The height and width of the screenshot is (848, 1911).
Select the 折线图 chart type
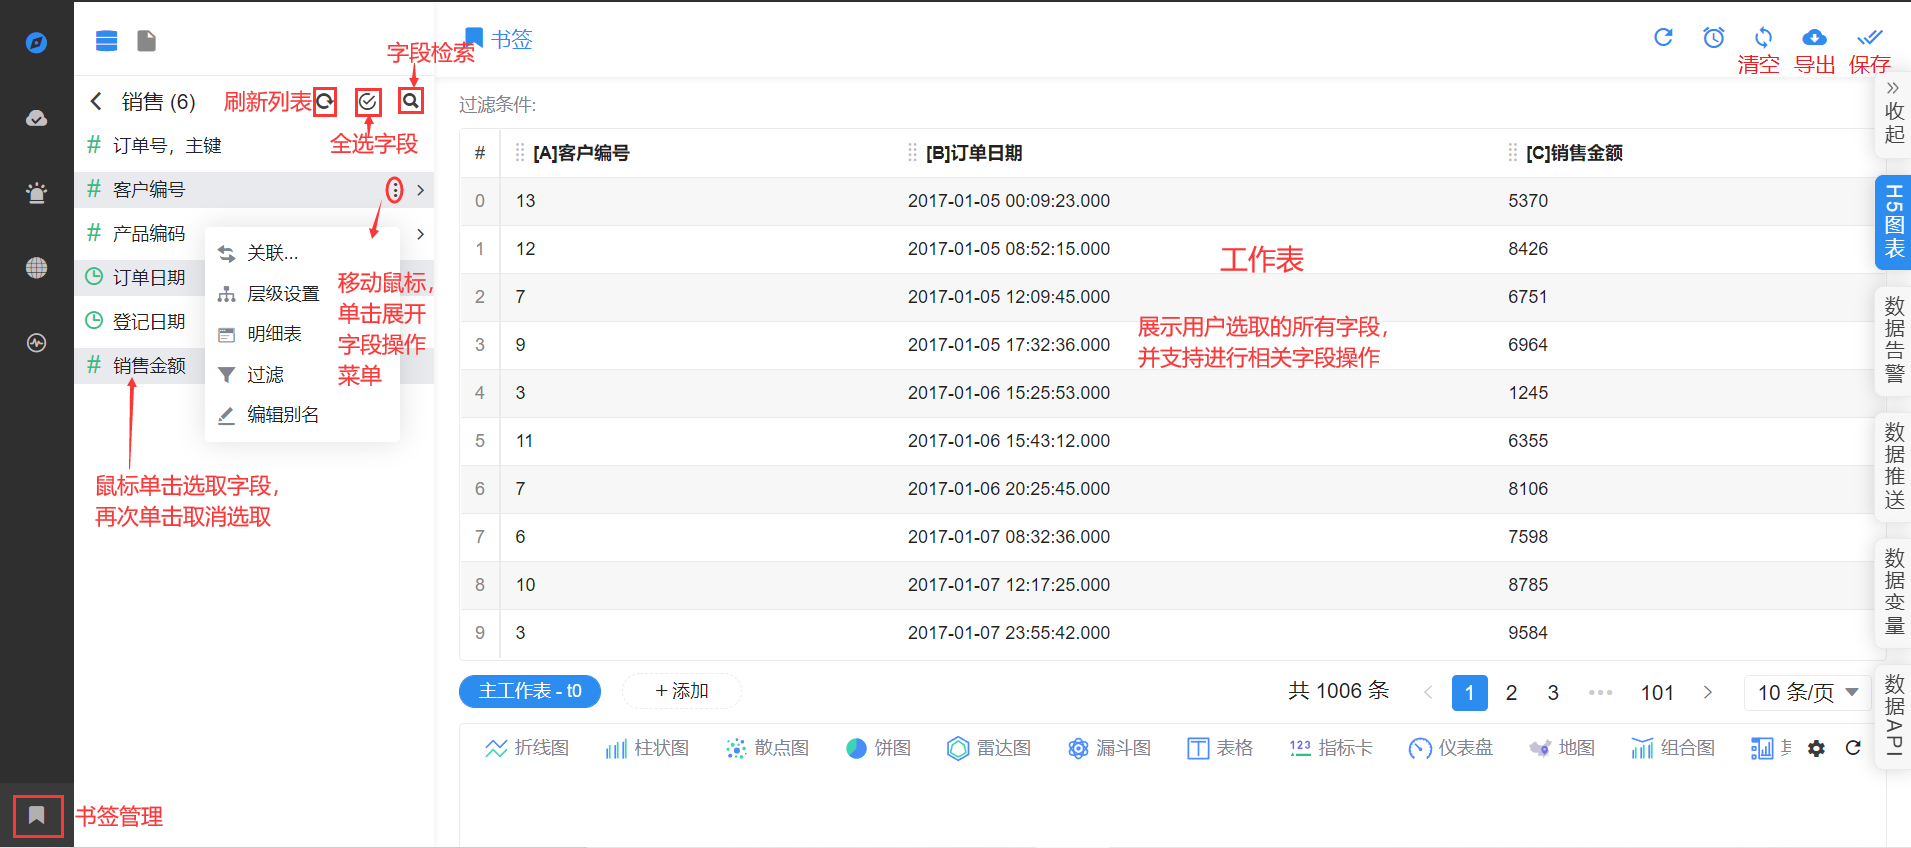(527, 748)
